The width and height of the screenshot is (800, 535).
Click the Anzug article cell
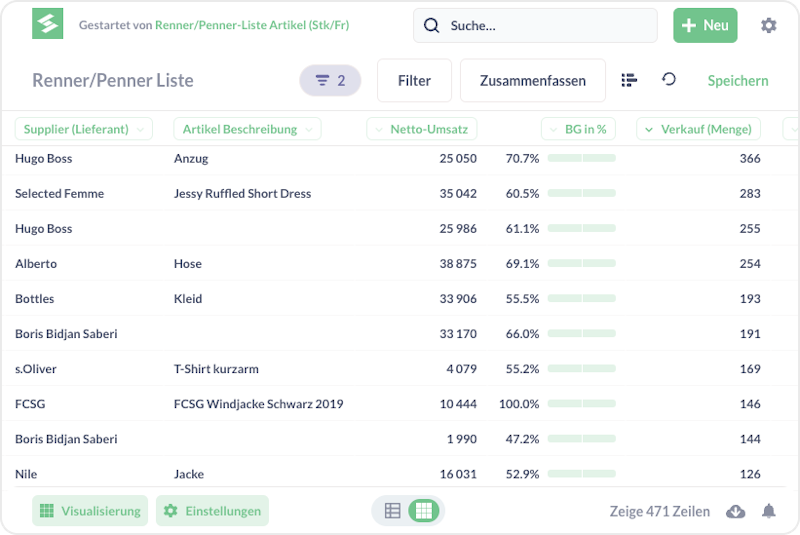point(191,159)
